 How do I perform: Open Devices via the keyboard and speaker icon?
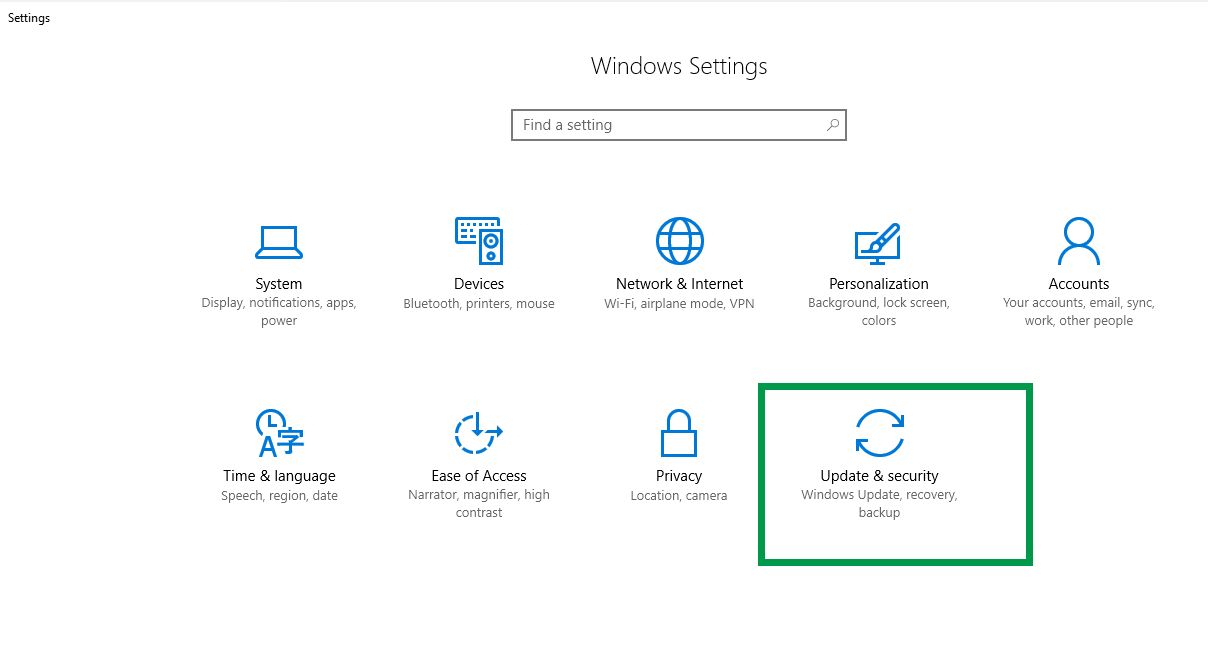pos(479,241)
